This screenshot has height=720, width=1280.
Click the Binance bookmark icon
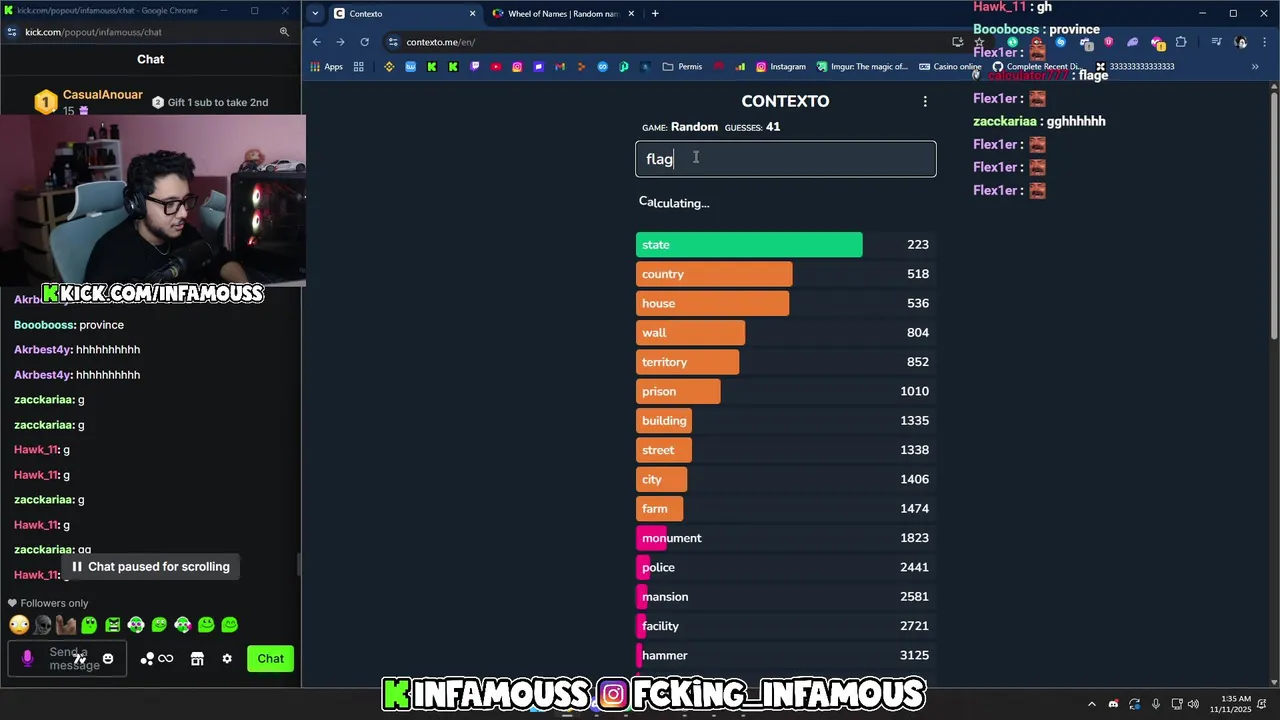[389, 67]
